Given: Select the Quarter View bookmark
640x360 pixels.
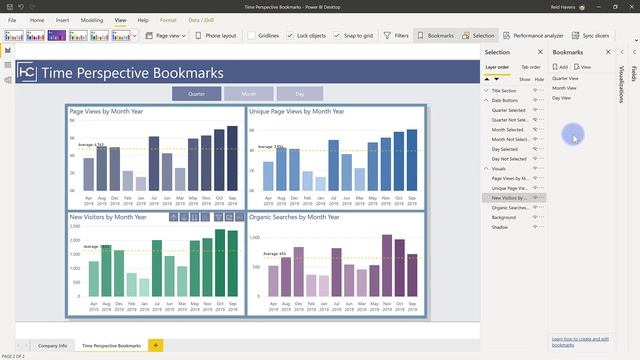Looking at the screenshot, I should coord(565,78).
